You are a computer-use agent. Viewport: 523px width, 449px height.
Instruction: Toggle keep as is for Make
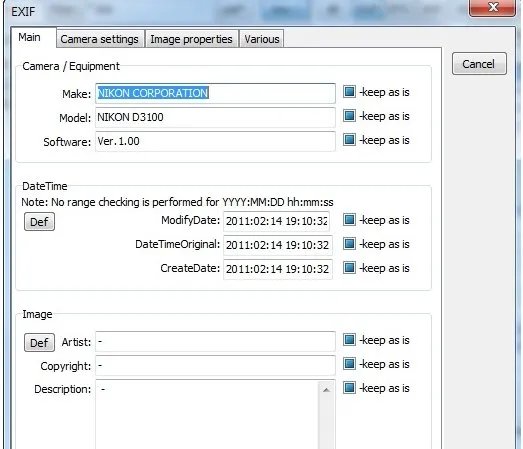349,91
